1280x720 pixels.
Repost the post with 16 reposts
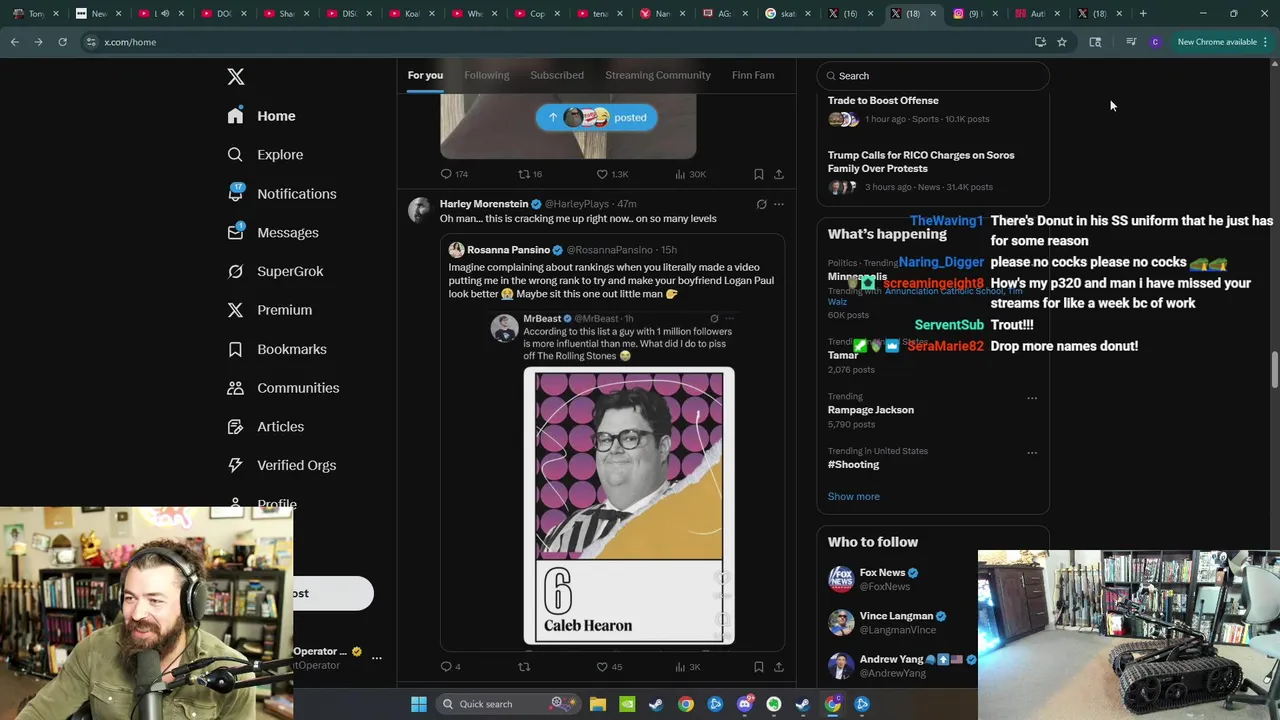pos(530,174)
